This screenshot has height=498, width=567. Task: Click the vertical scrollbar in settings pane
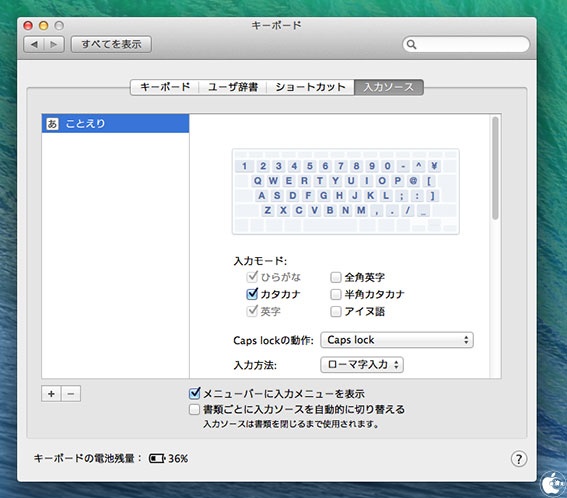pyautogui.click(x=495, y=168)
